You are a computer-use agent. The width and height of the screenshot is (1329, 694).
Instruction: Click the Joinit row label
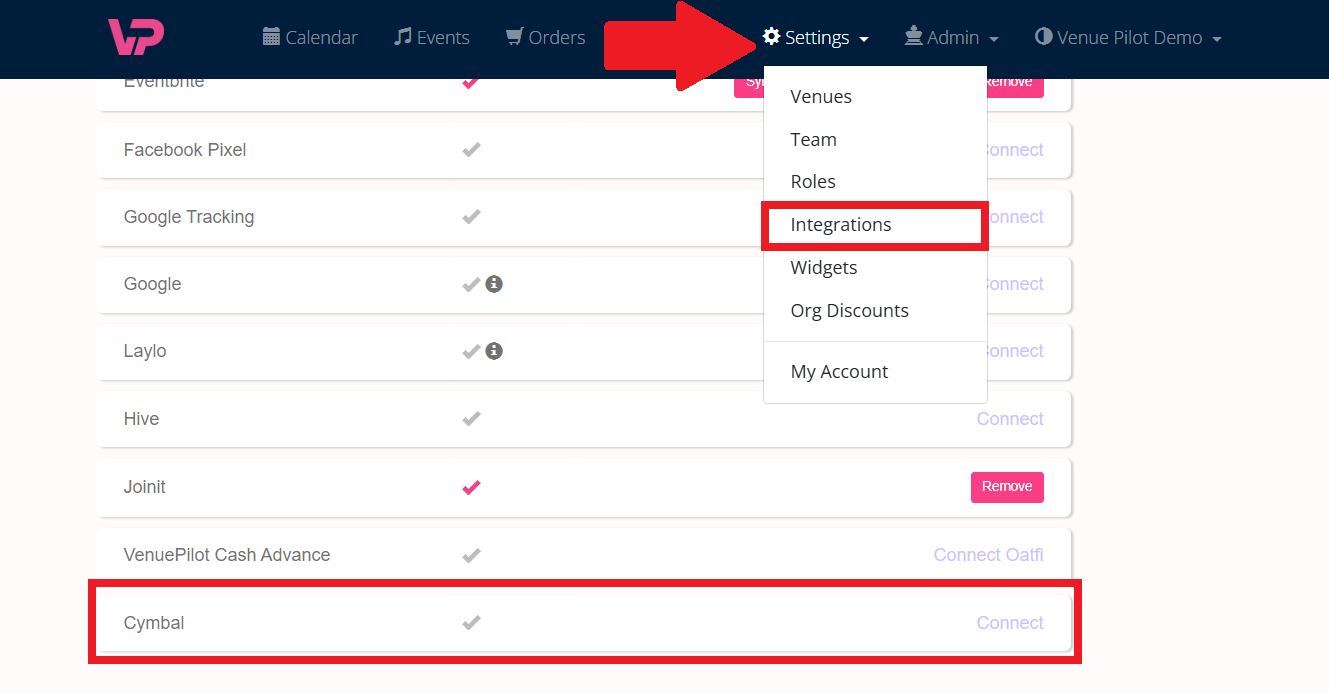coord(145,487)
